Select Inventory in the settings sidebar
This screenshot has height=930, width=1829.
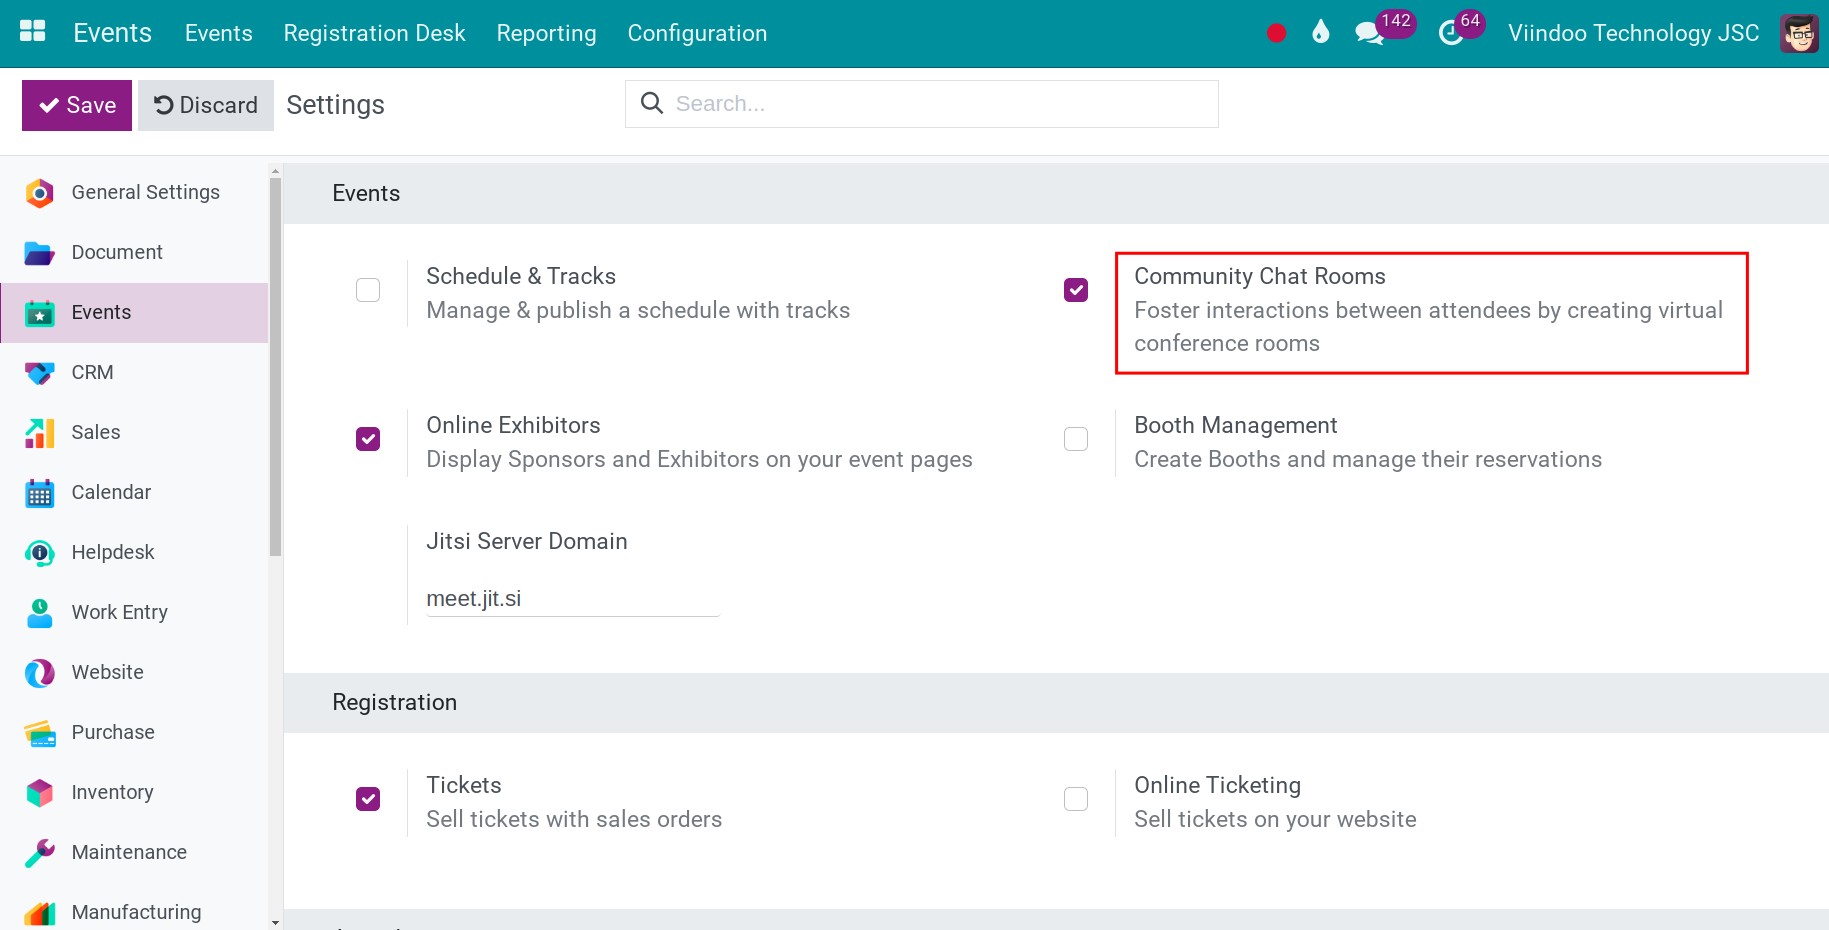coord(134,793)
